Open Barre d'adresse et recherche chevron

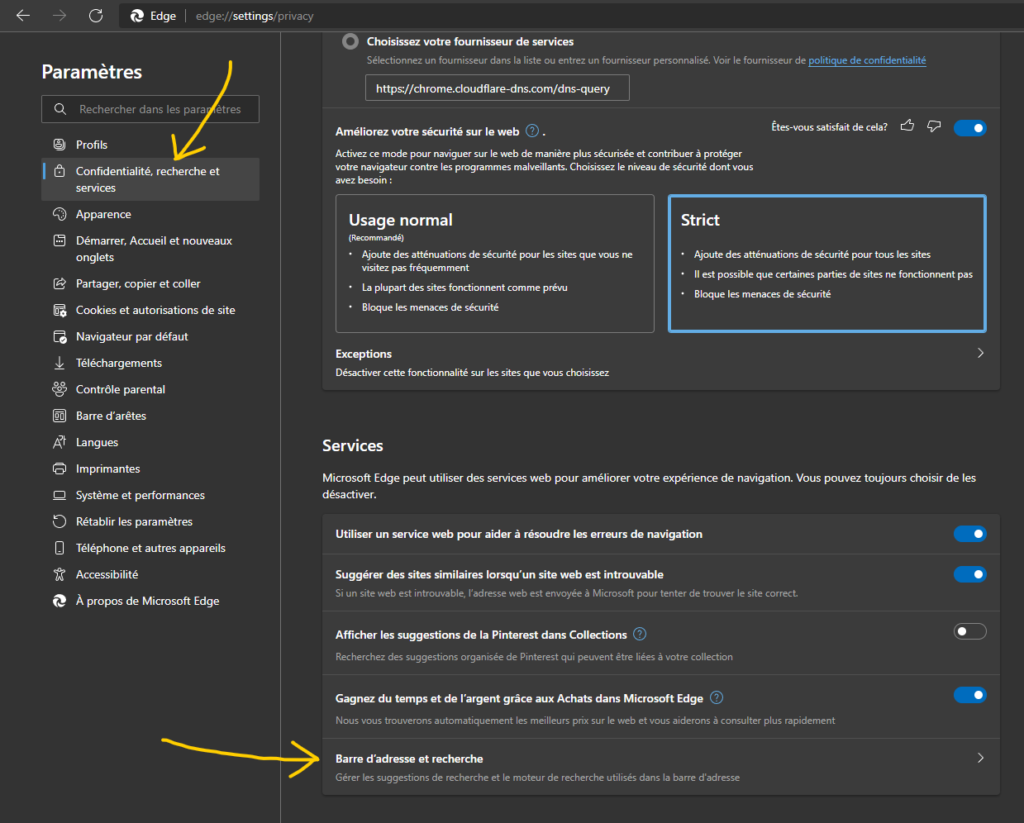tap(980, 758)
